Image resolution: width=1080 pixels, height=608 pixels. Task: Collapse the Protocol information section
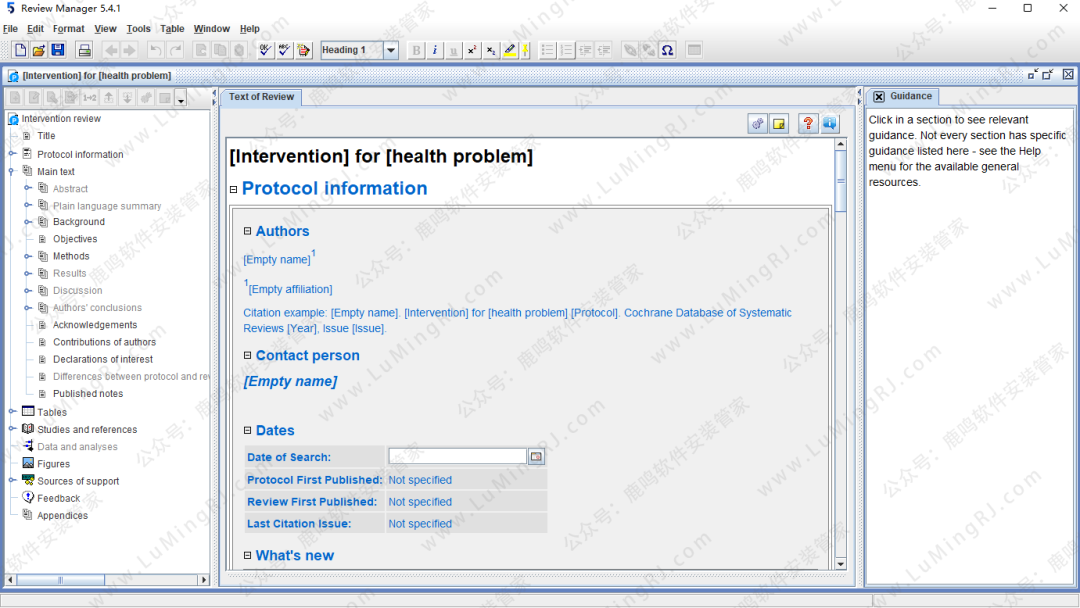[234, 189]
